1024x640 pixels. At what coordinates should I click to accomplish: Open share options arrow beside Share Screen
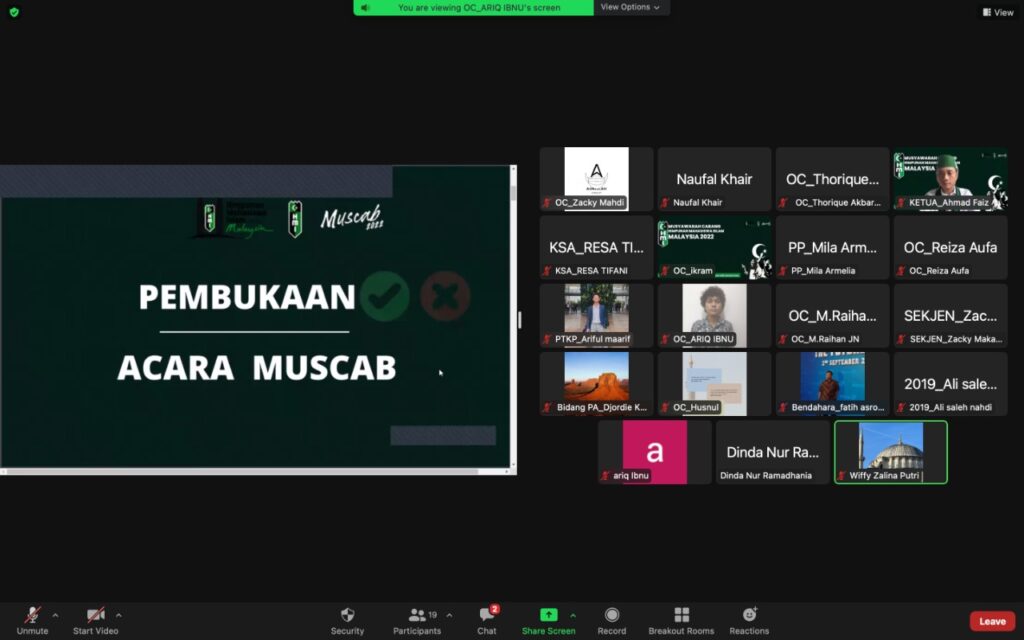click(573, 615)
